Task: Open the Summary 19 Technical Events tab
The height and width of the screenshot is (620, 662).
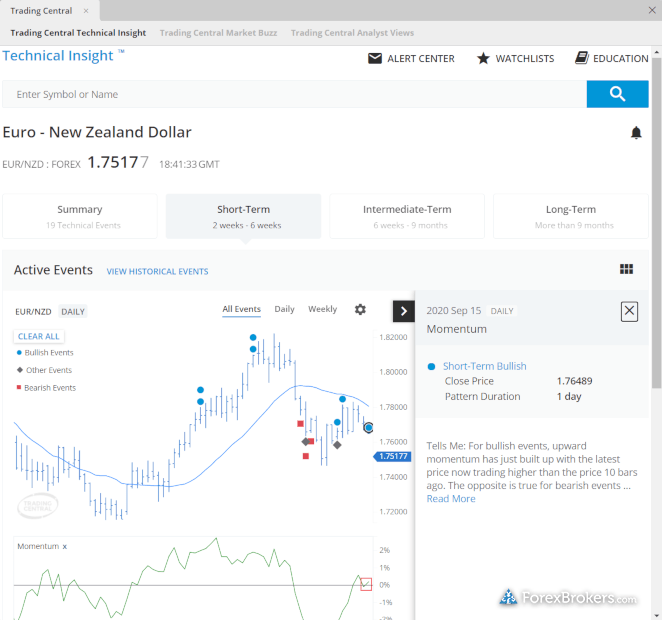Action: [x=80, y=217]
